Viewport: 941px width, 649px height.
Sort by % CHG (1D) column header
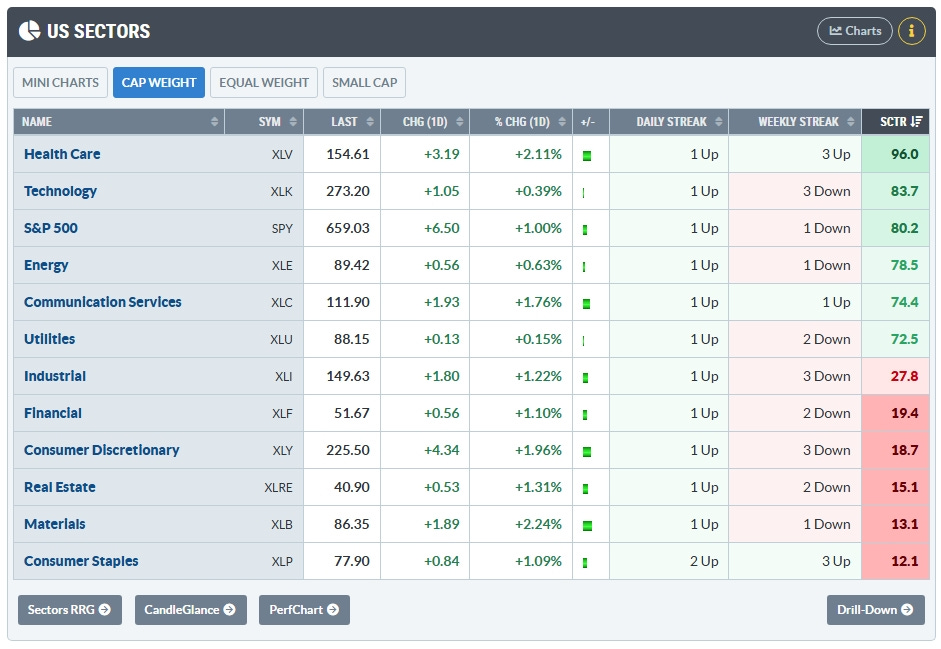(521, 122)
